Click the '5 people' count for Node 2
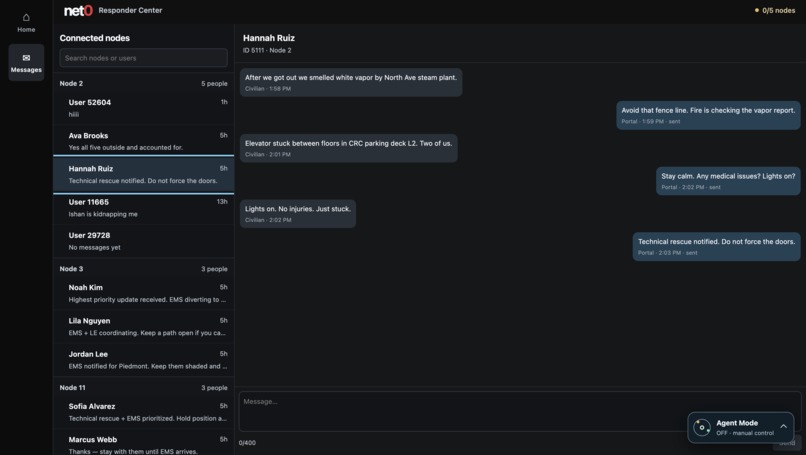 214,83
